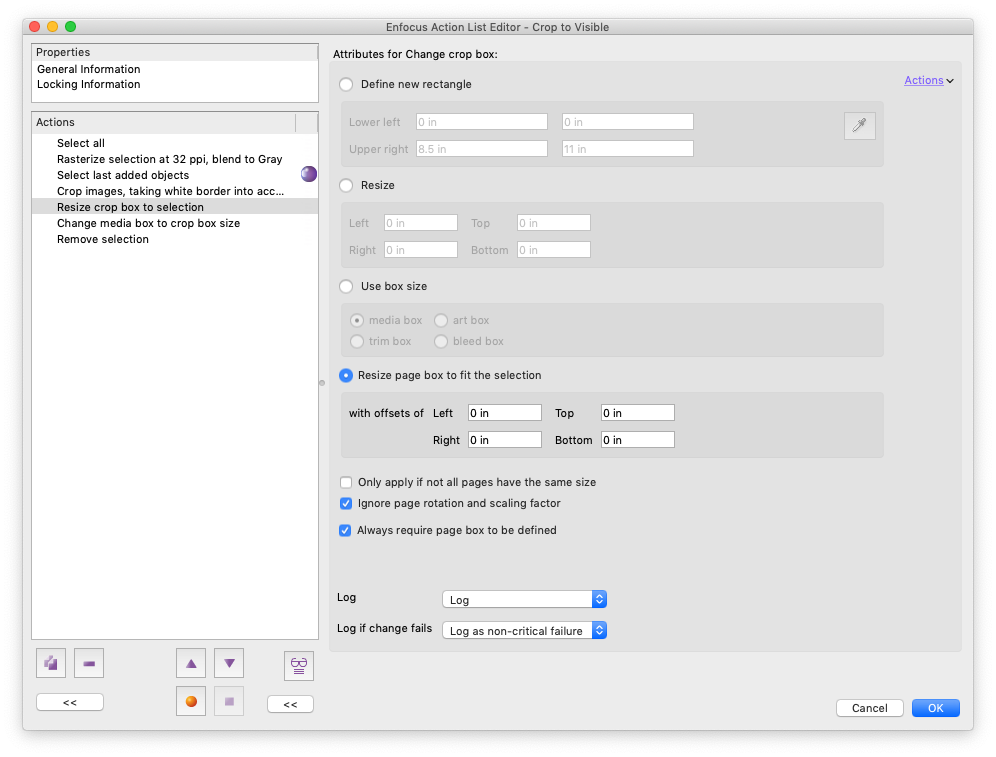Click the eyedropper rectangle picker icon
Viewport: 996px width, 757px height.
click(x=859, y=125)
